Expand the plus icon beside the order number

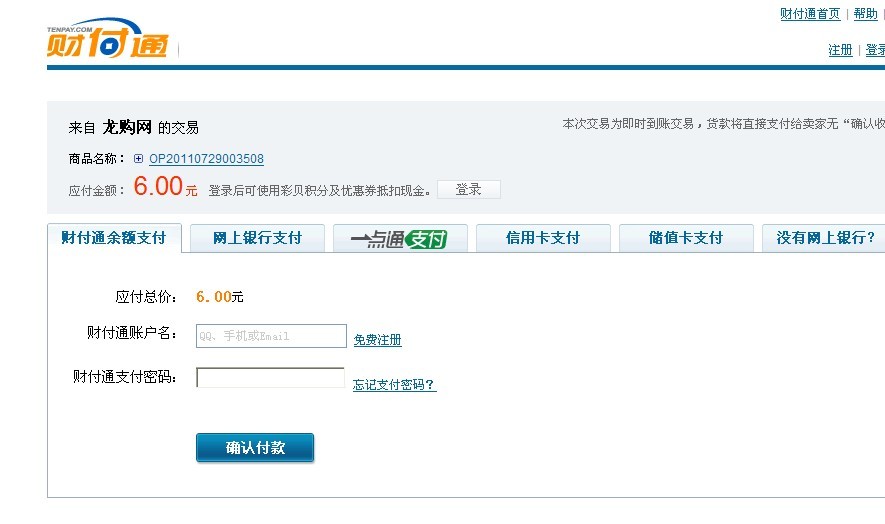point(138,159)
